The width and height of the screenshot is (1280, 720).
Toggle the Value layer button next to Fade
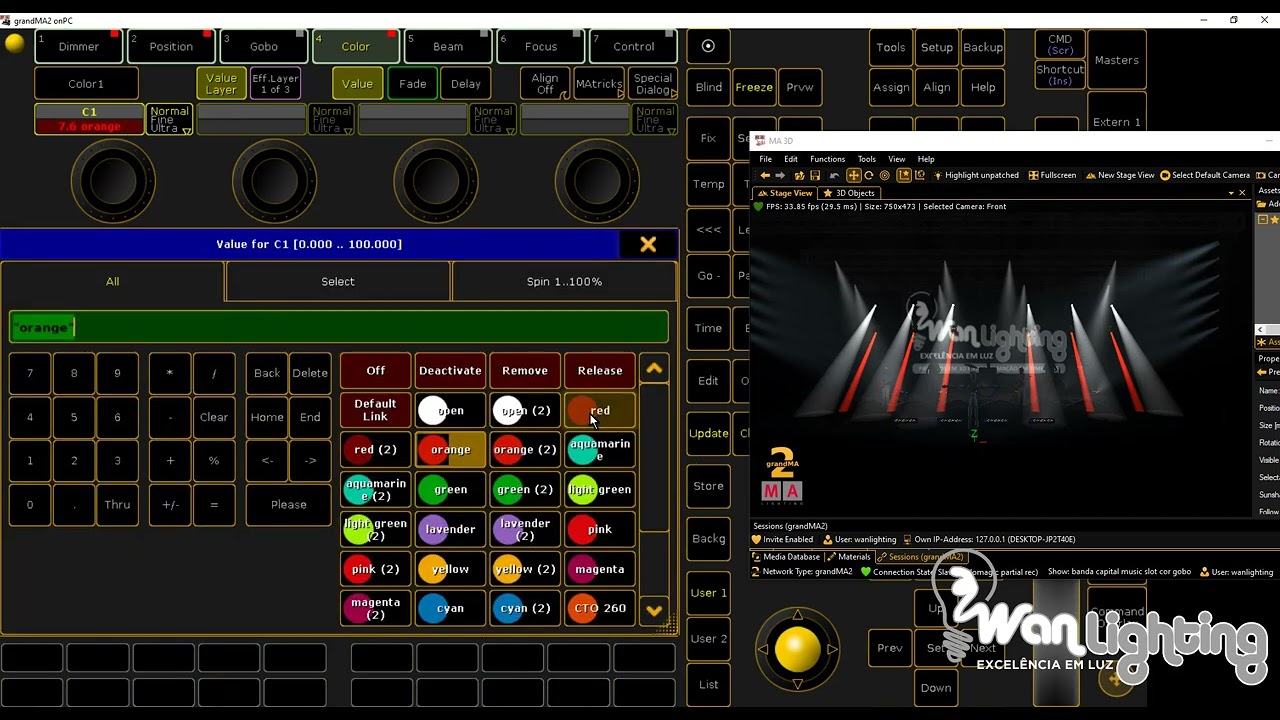point(357,84)
